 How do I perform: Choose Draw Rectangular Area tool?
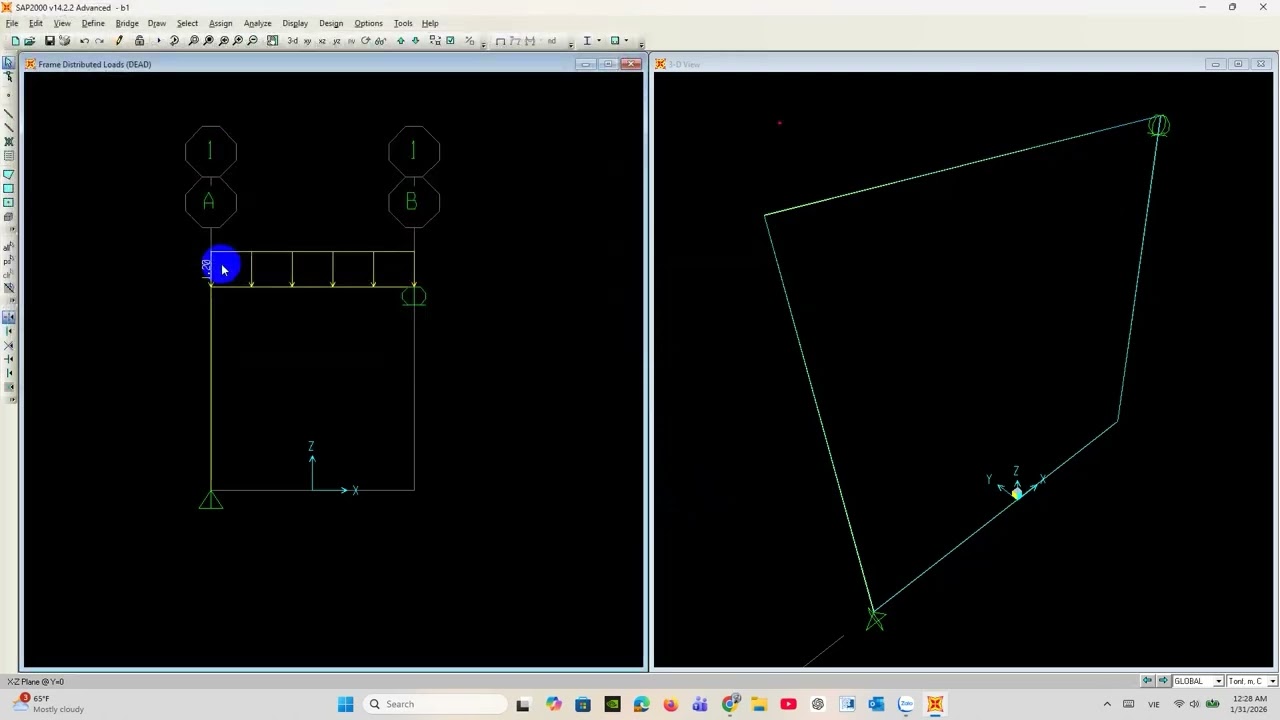[x=9, y=189]
